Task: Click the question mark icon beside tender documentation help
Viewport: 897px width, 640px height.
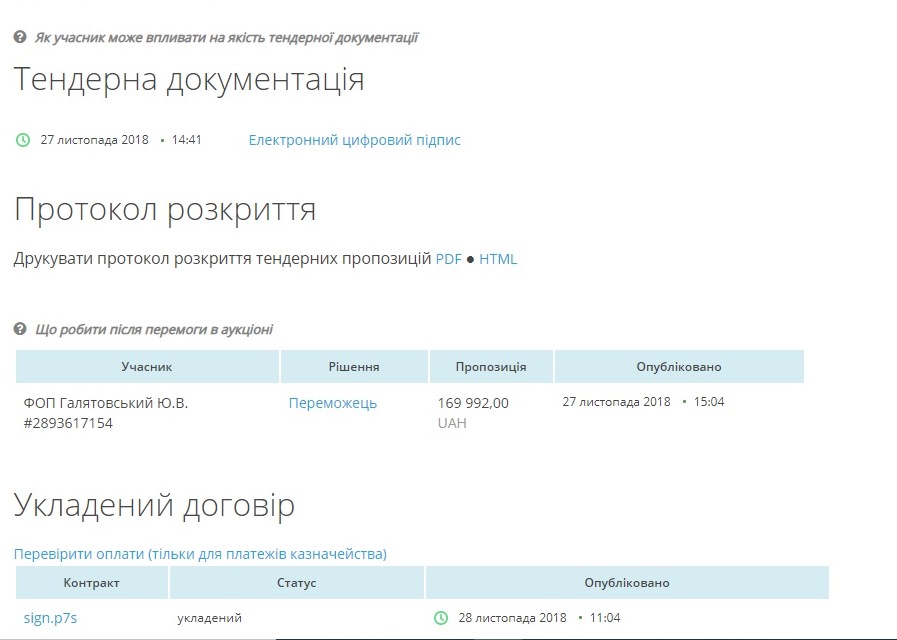Action: 20,37
